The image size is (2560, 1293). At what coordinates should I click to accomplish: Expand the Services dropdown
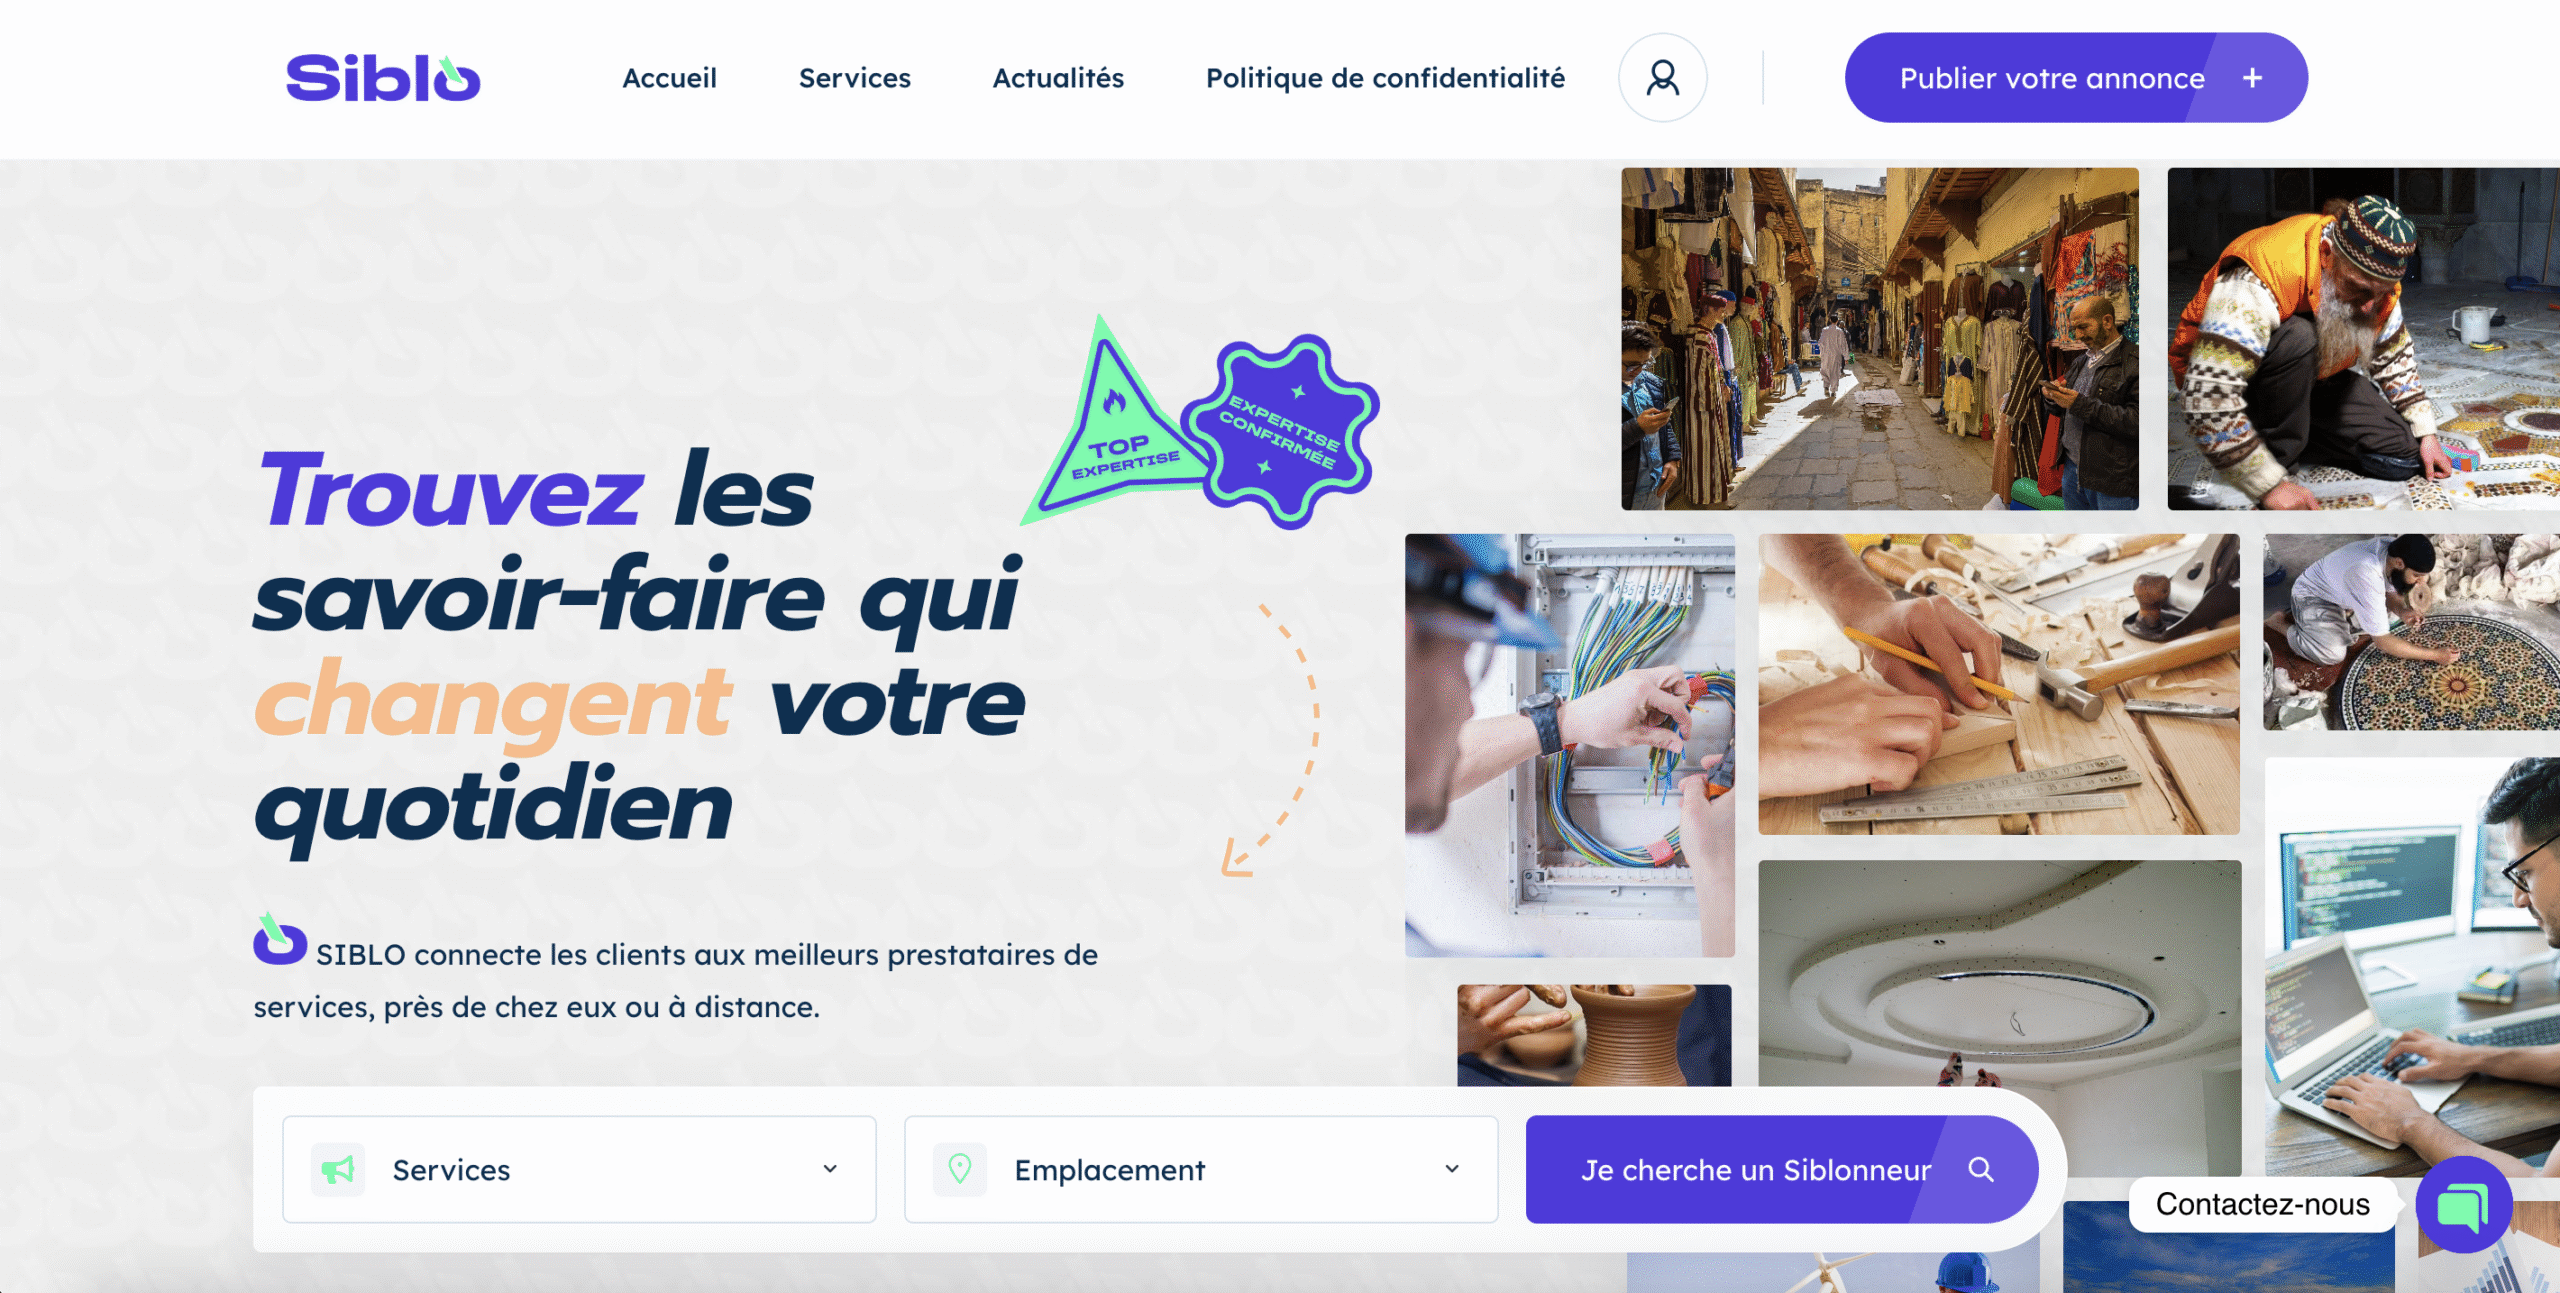tap(579, 1169)
